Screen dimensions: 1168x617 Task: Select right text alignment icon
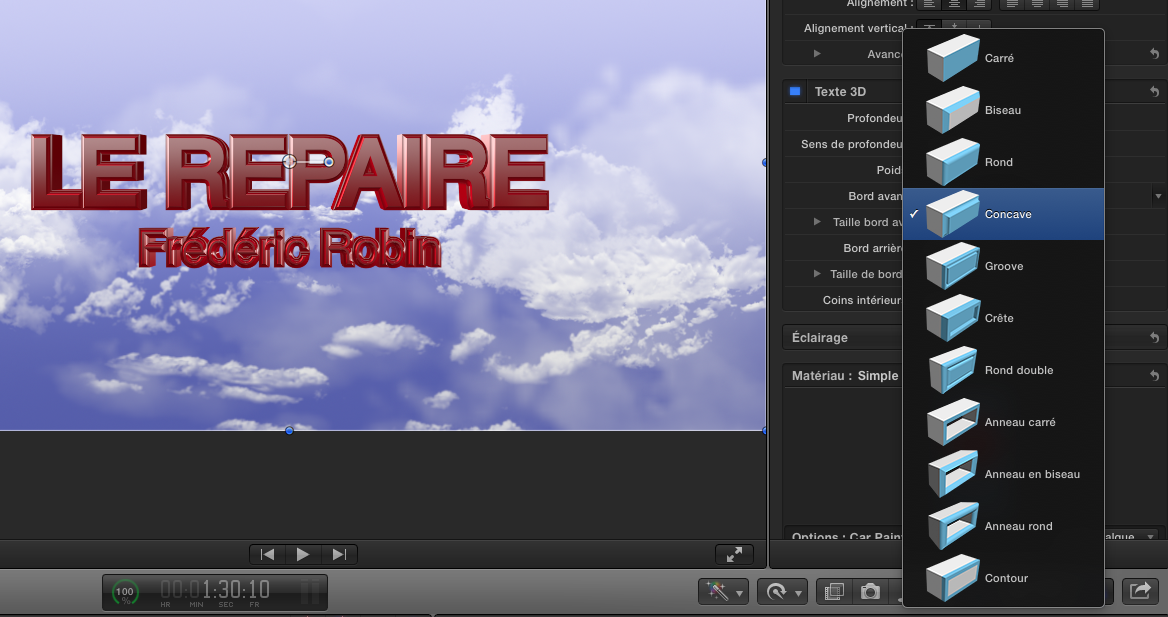(x=980, y=4)
